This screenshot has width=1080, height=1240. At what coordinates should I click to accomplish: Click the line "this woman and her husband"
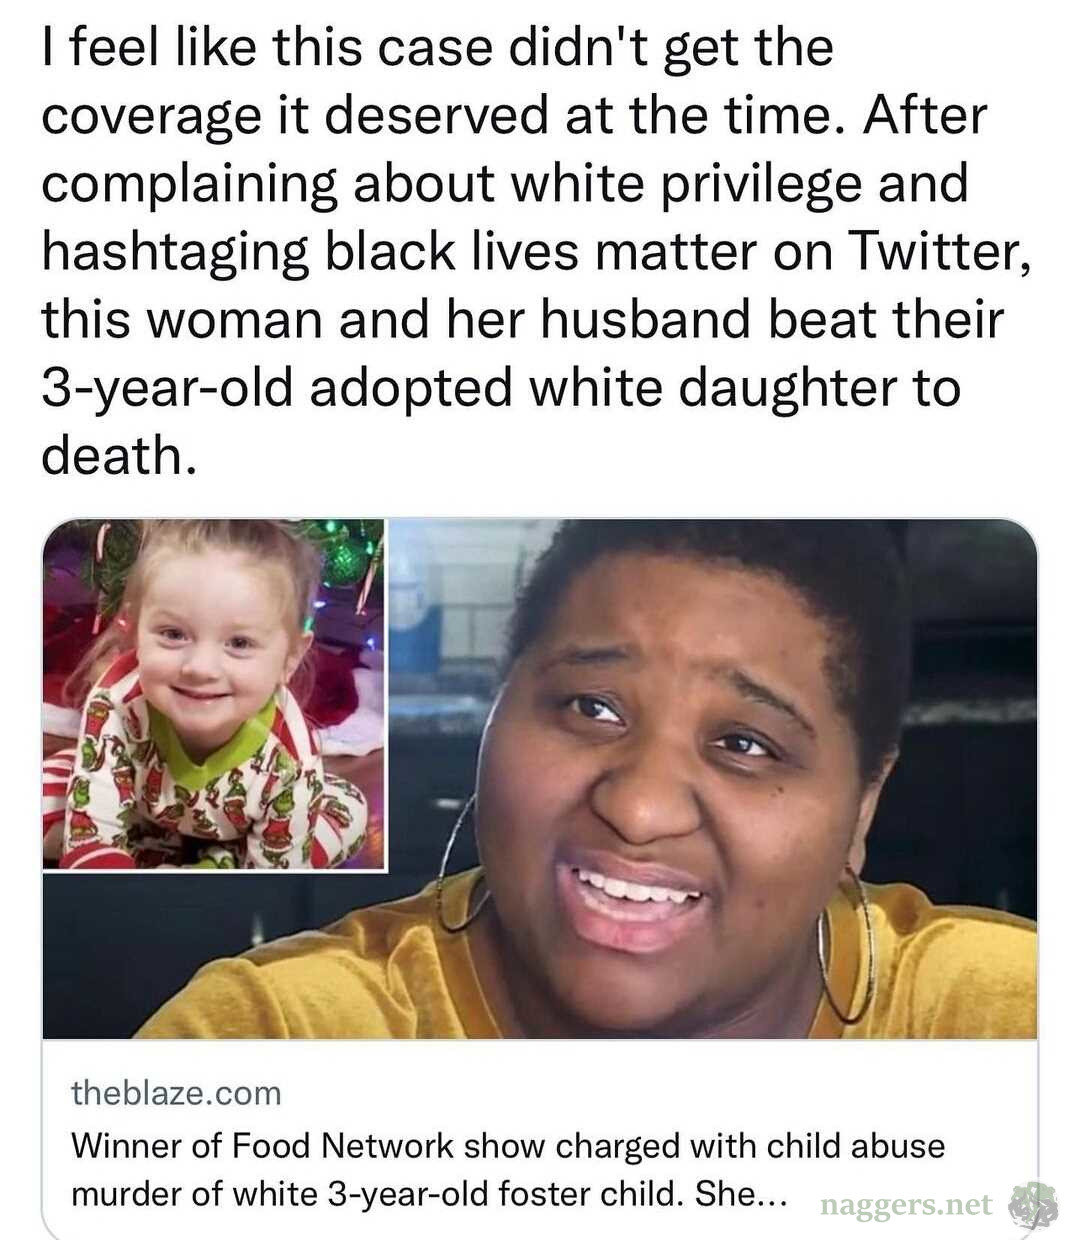pyautogui.click(x=521, y=320)
